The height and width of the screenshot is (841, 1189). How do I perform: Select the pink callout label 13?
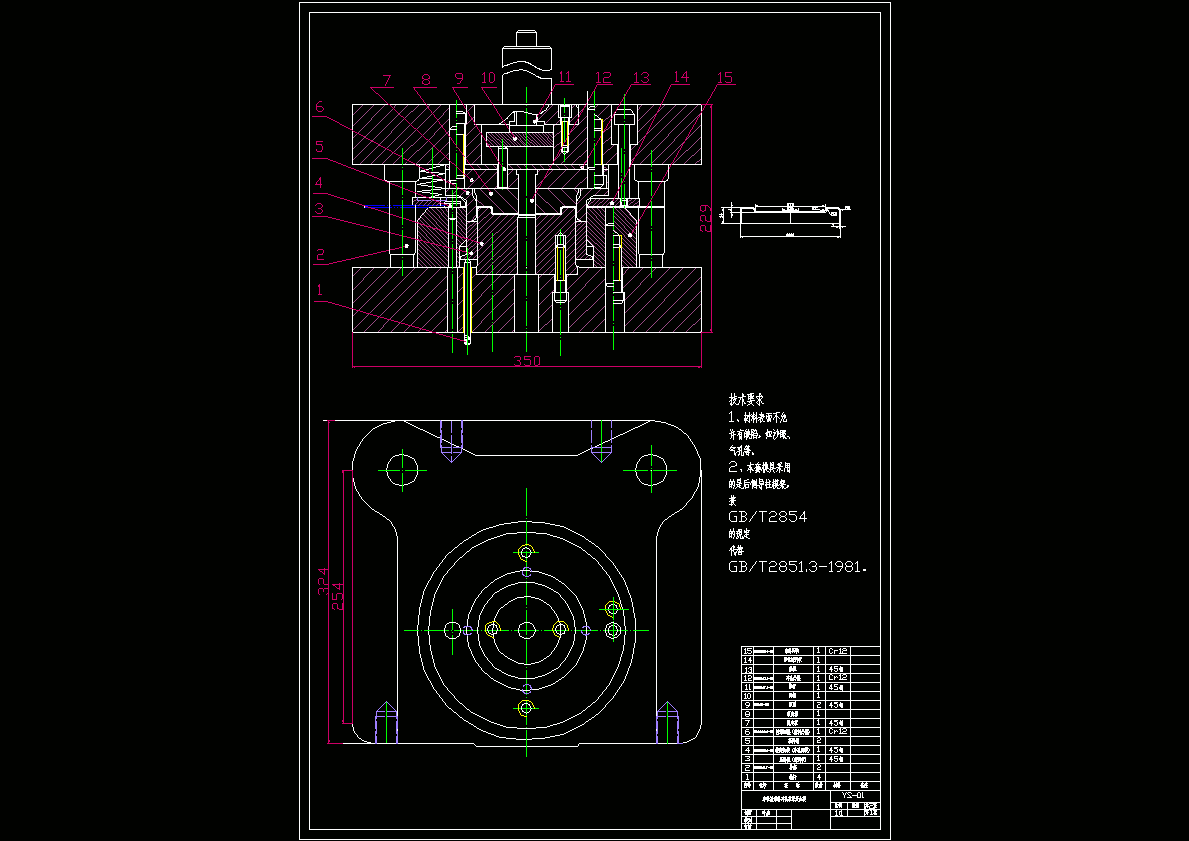point(642,77)
